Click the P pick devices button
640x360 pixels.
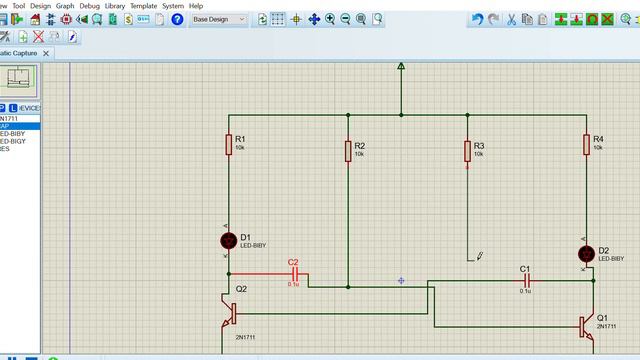[x=2, y=108]
